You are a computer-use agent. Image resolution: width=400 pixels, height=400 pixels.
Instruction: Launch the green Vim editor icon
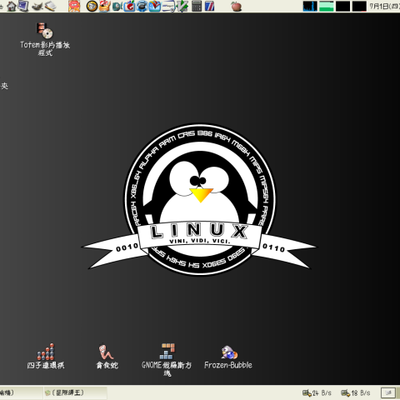point(182,6)
